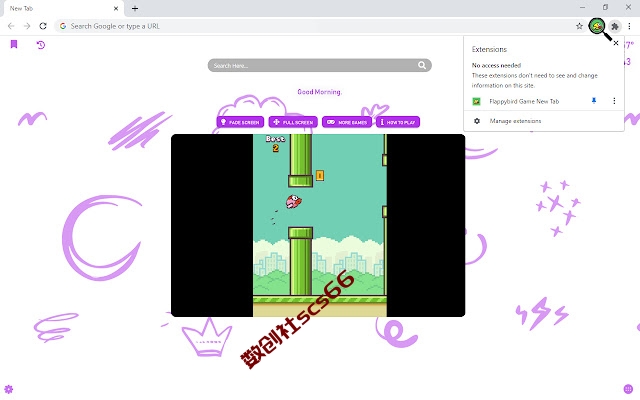Click the Chrome address bar
Viewport: 640px width, 400px height.
click(318, 26)
